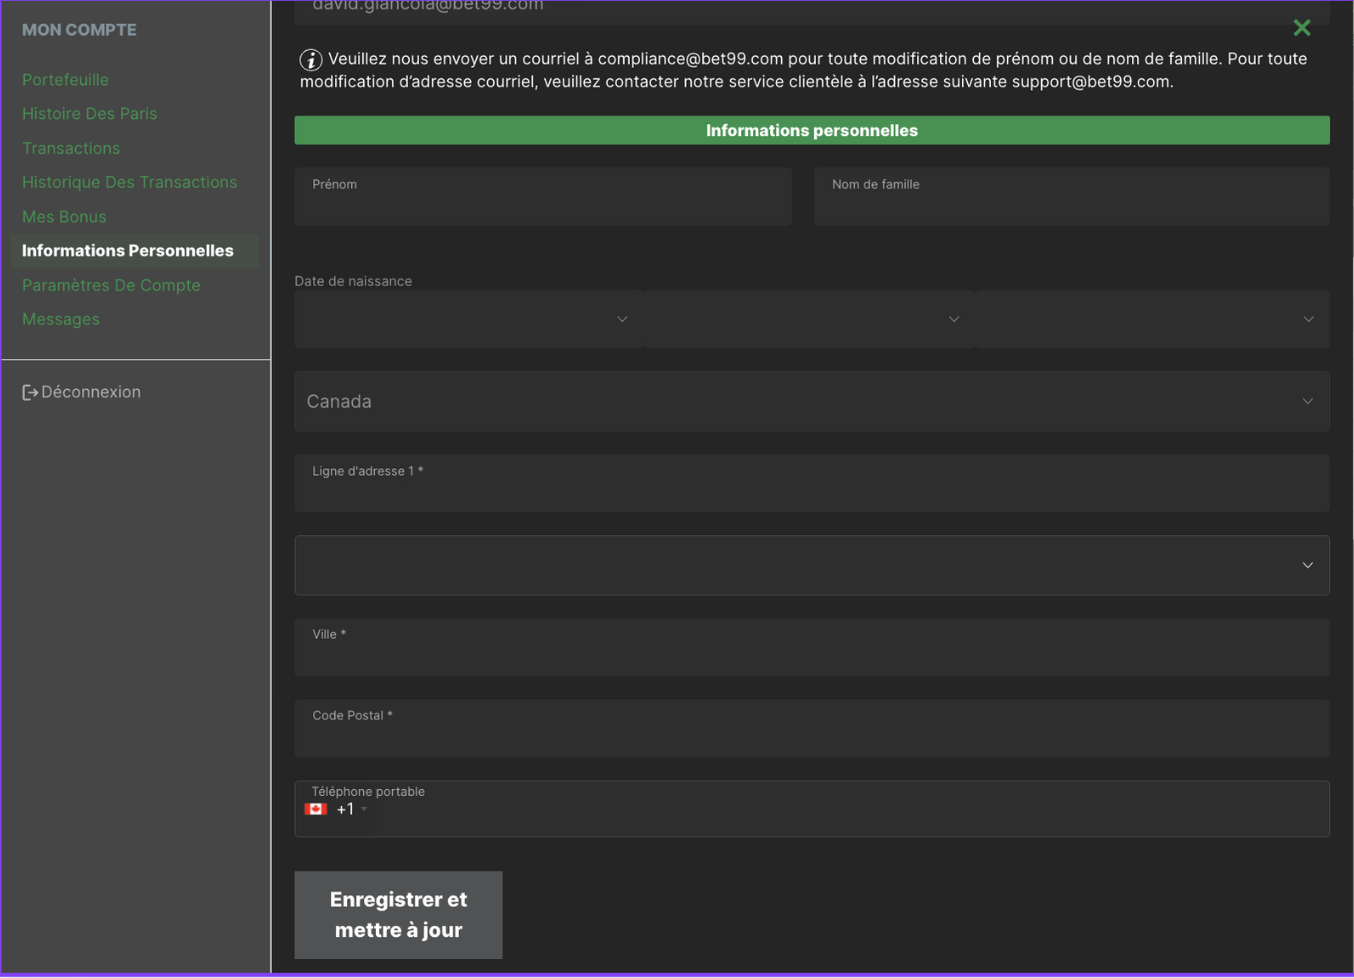Click Enregistrer et mettre à jour
The width and height of the screenshot is (1354, 978).
[x=398, y=914]
